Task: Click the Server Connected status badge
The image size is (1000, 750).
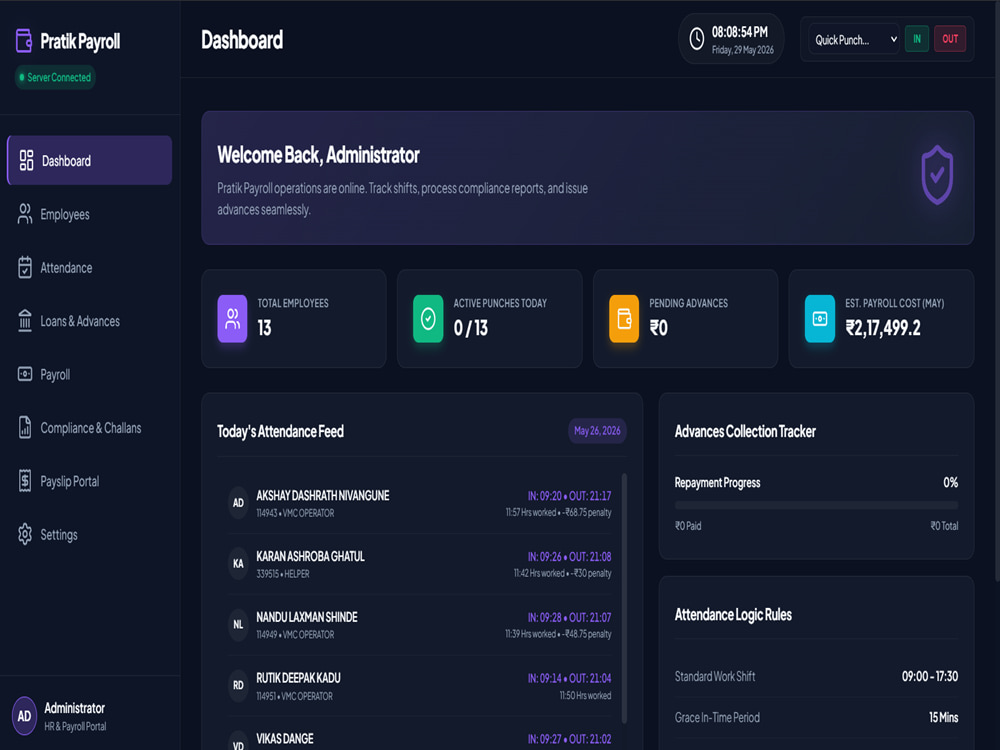Action: coord(55,77)
